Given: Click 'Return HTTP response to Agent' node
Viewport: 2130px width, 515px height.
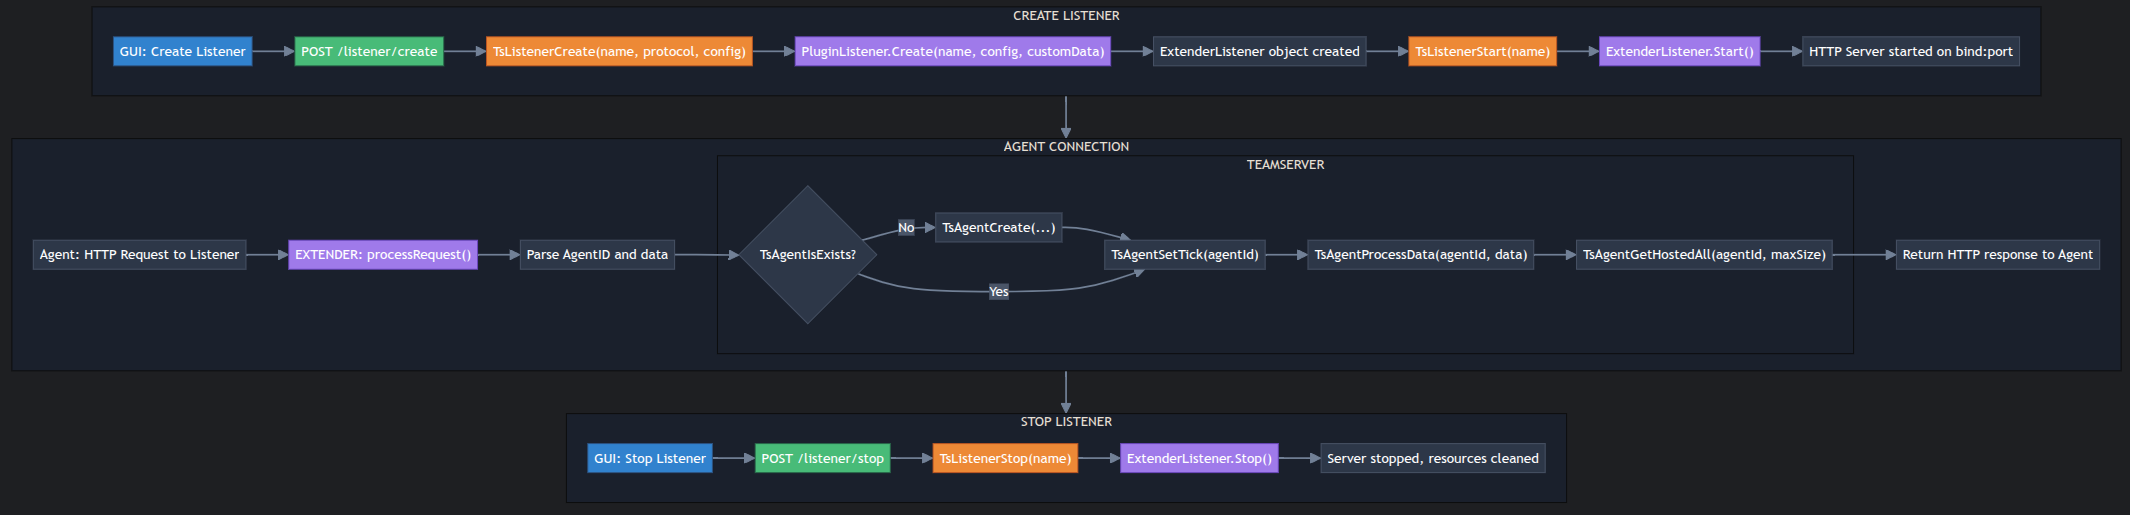Looking at the screenshot, I should point(1997,255).
